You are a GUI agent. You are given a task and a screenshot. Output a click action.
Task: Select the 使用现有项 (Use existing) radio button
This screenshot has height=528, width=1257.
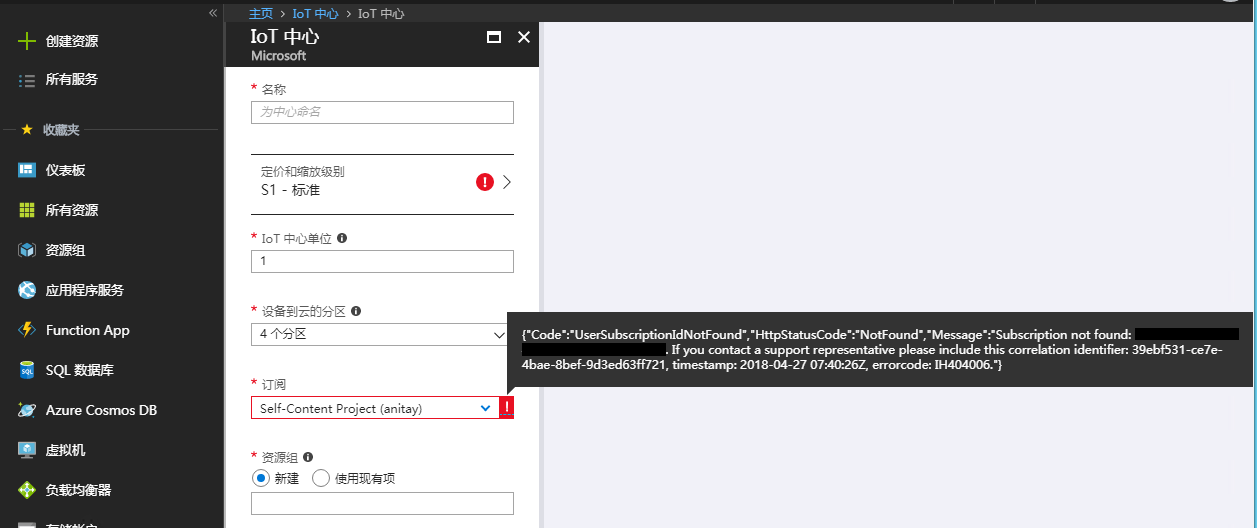click(x=321, y=478)
